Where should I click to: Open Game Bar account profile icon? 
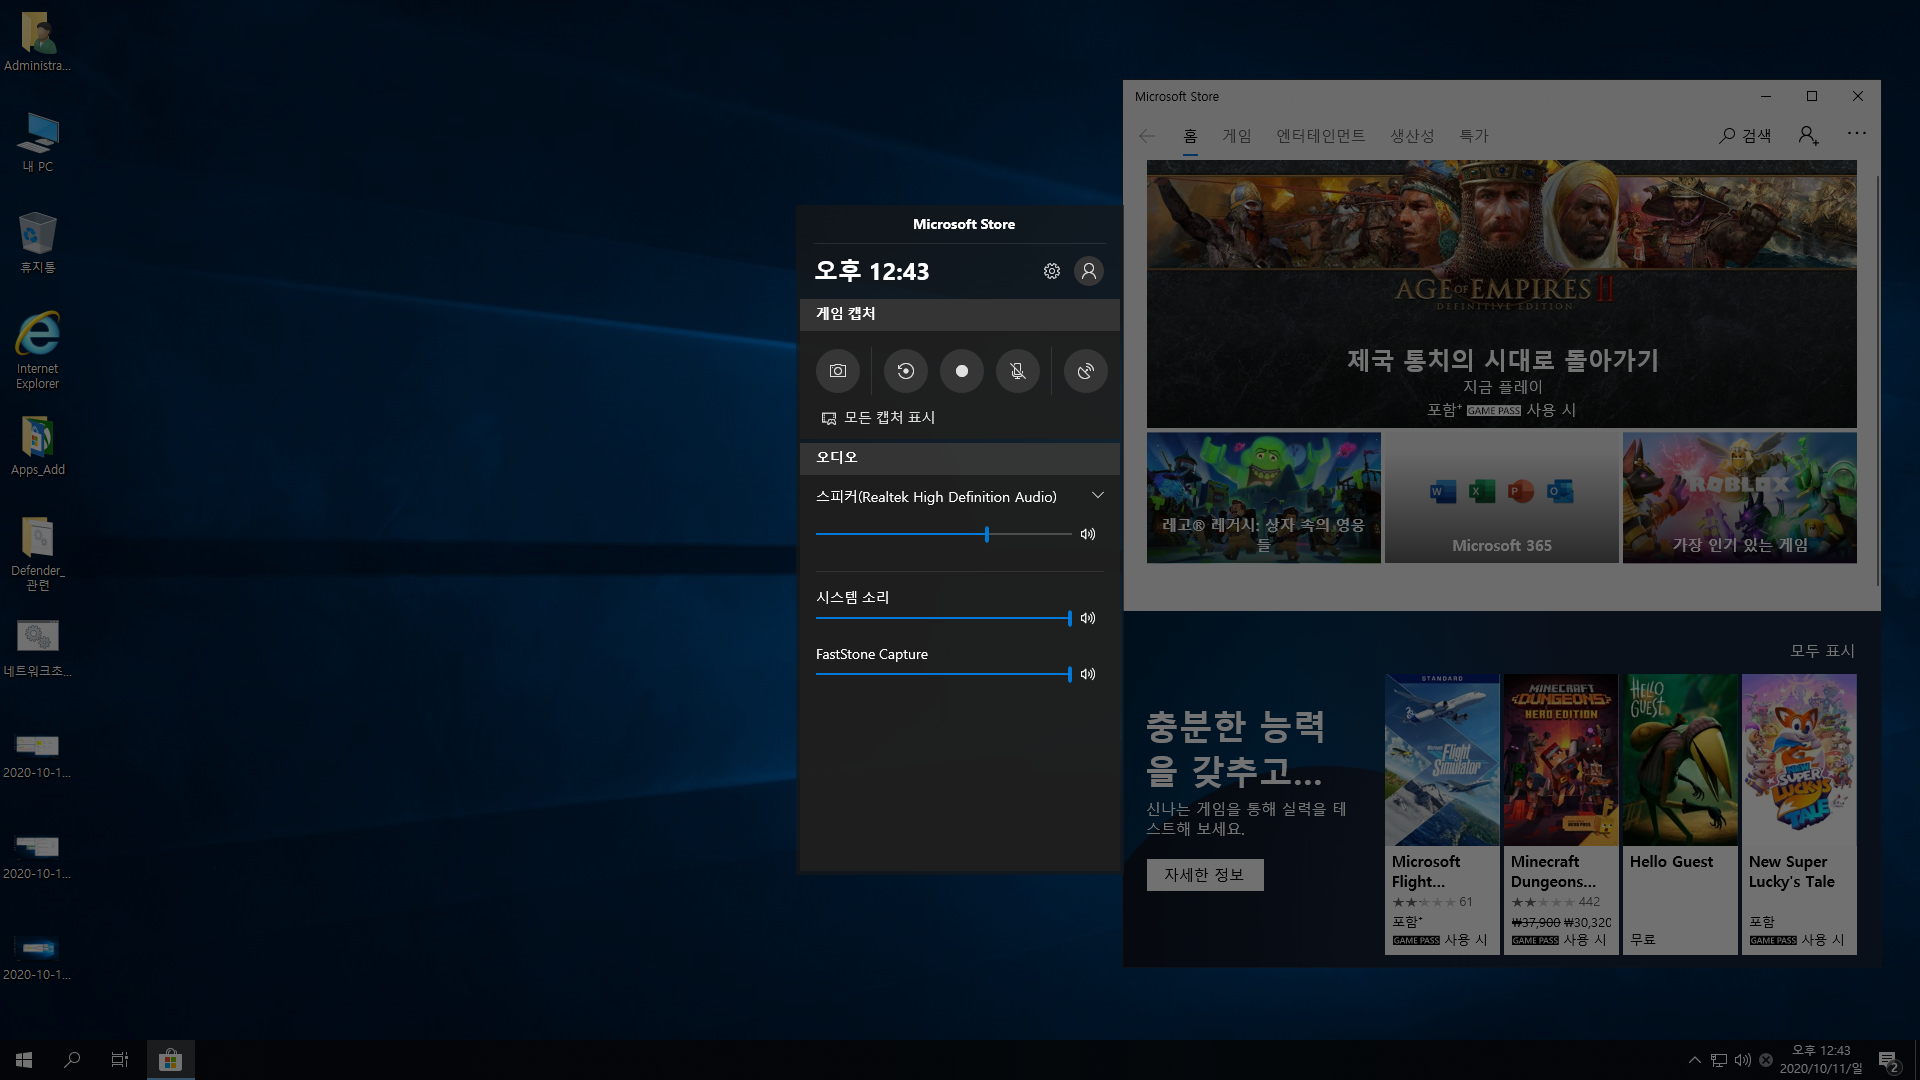[1089, 271]
